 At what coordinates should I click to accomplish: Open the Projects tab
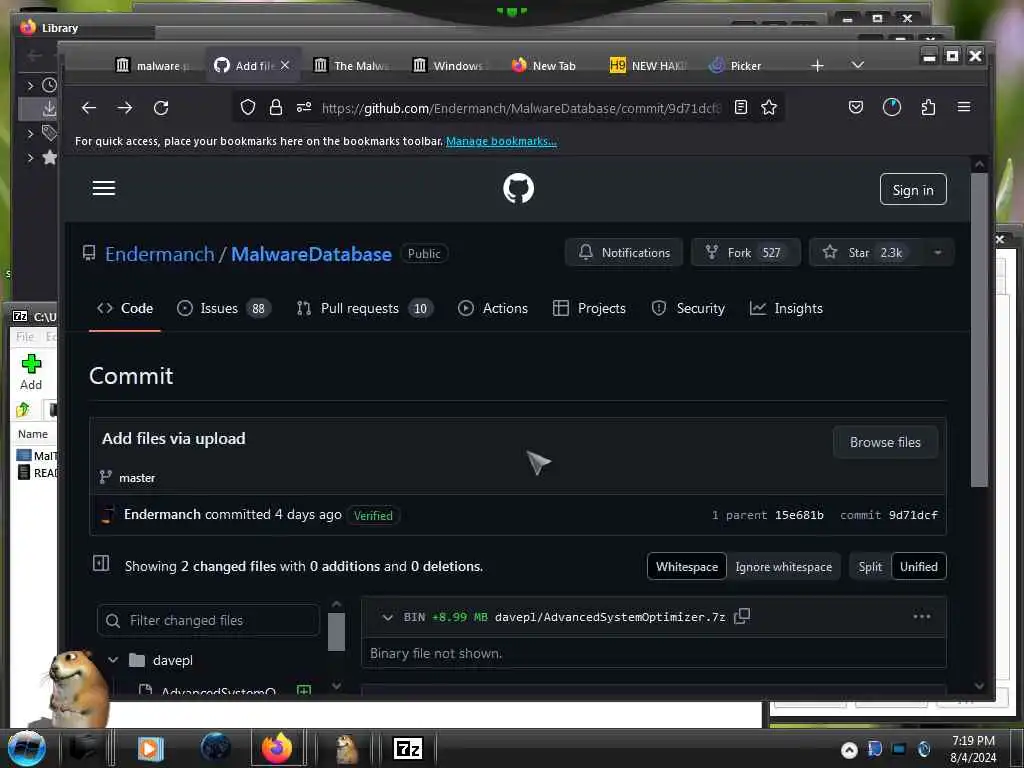tap(589, 308)
